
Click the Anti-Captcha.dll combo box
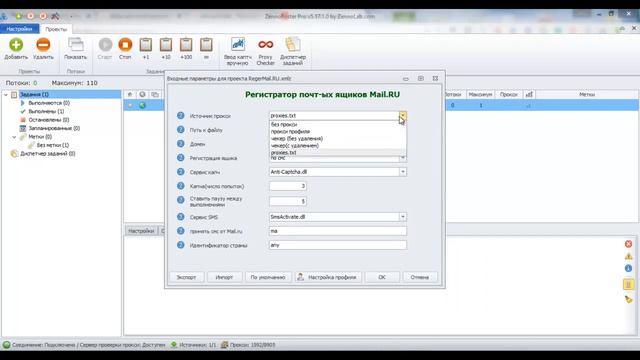click(338, 172)
